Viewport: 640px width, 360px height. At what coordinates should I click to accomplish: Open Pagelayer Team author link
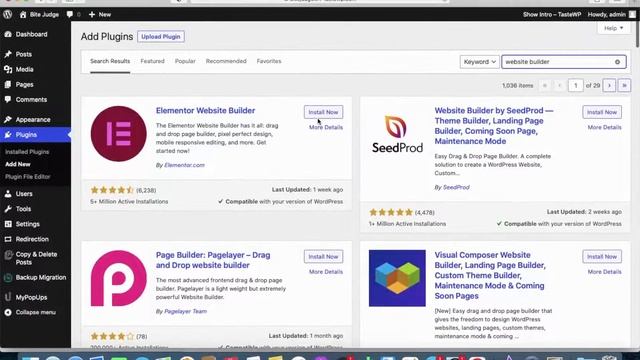185,311
